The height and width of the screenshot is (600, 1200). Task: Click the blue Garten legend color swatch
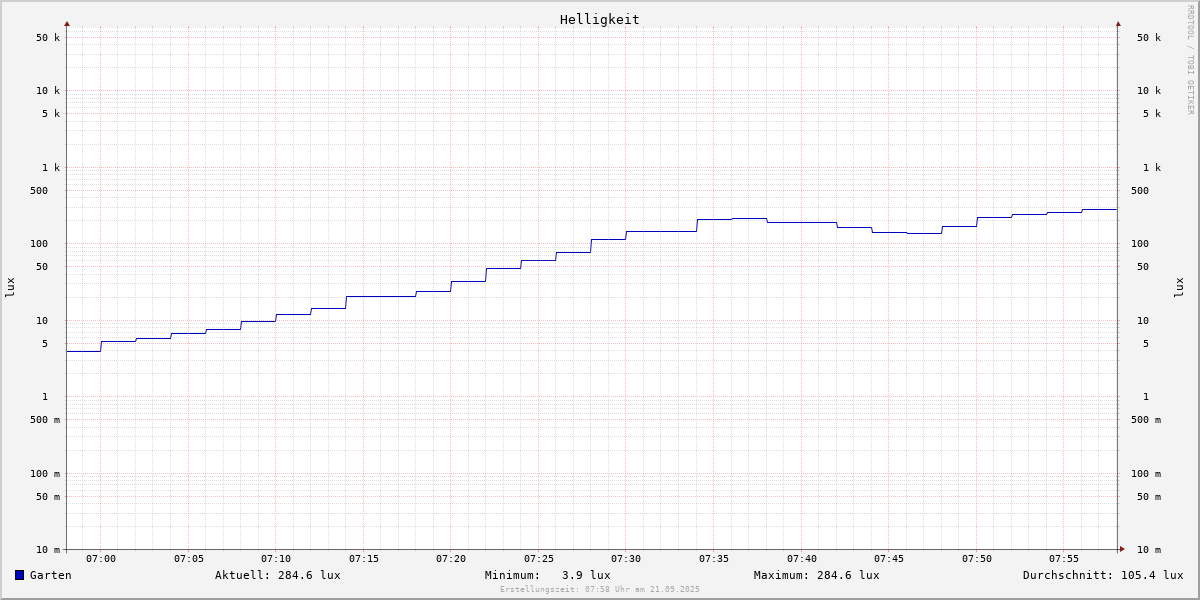pyautogui.click(x=19, y=575)
